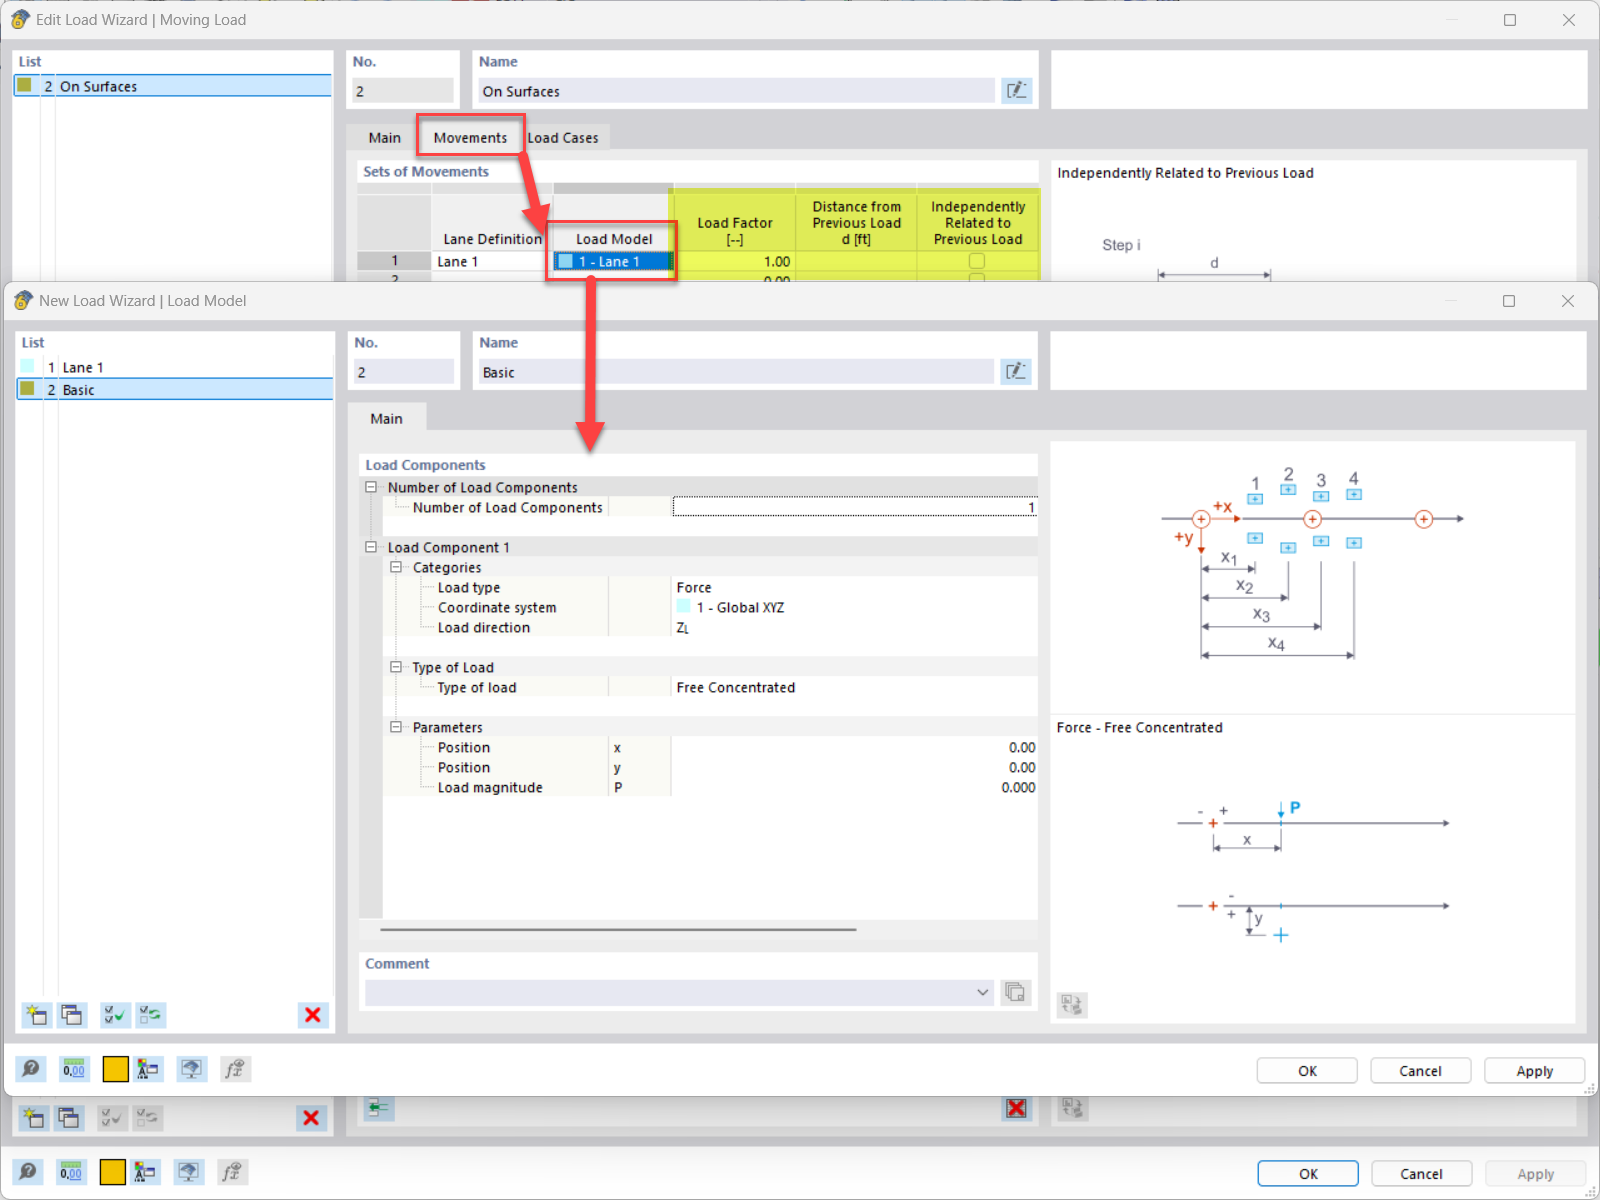Open the display properties icon beside the color swatch

149,1068
